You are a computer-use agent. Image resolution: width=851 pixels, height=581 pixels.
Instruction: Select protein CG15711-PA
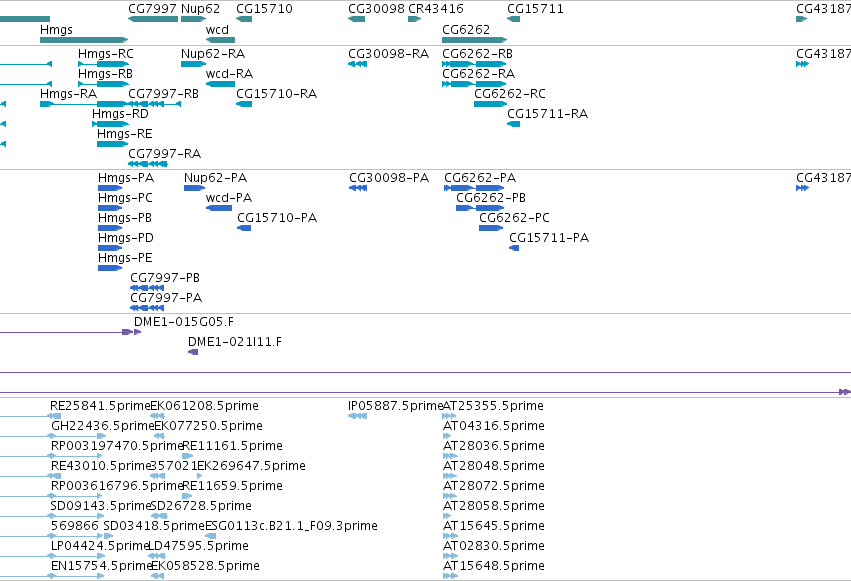pyautogui.click(x=514, y=248)
